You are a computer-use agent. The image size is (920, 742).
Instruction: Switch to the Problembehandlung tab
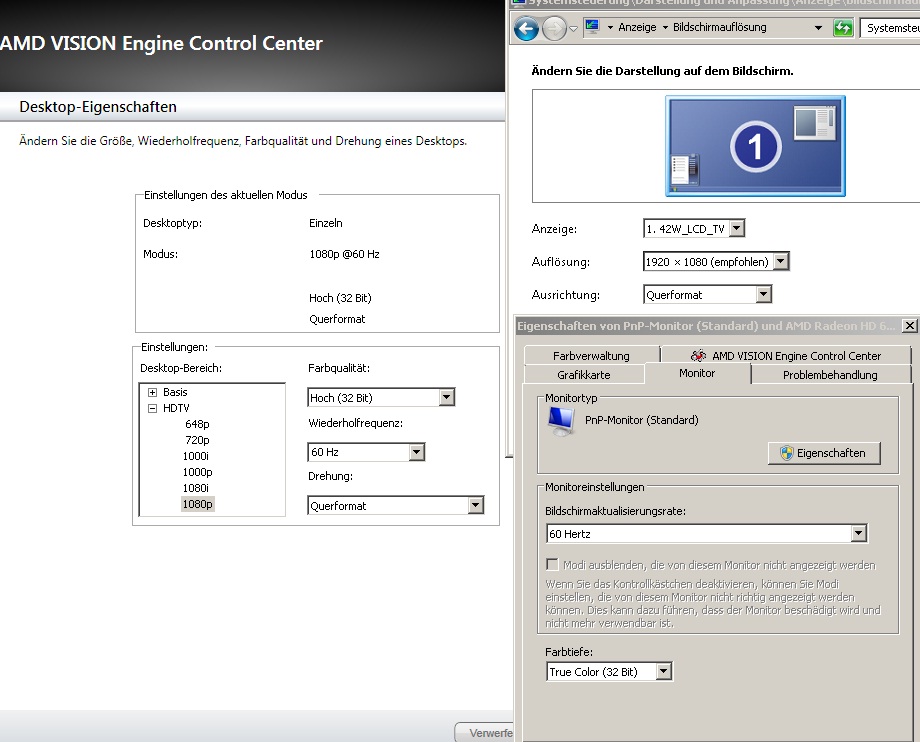pos(830,375)
